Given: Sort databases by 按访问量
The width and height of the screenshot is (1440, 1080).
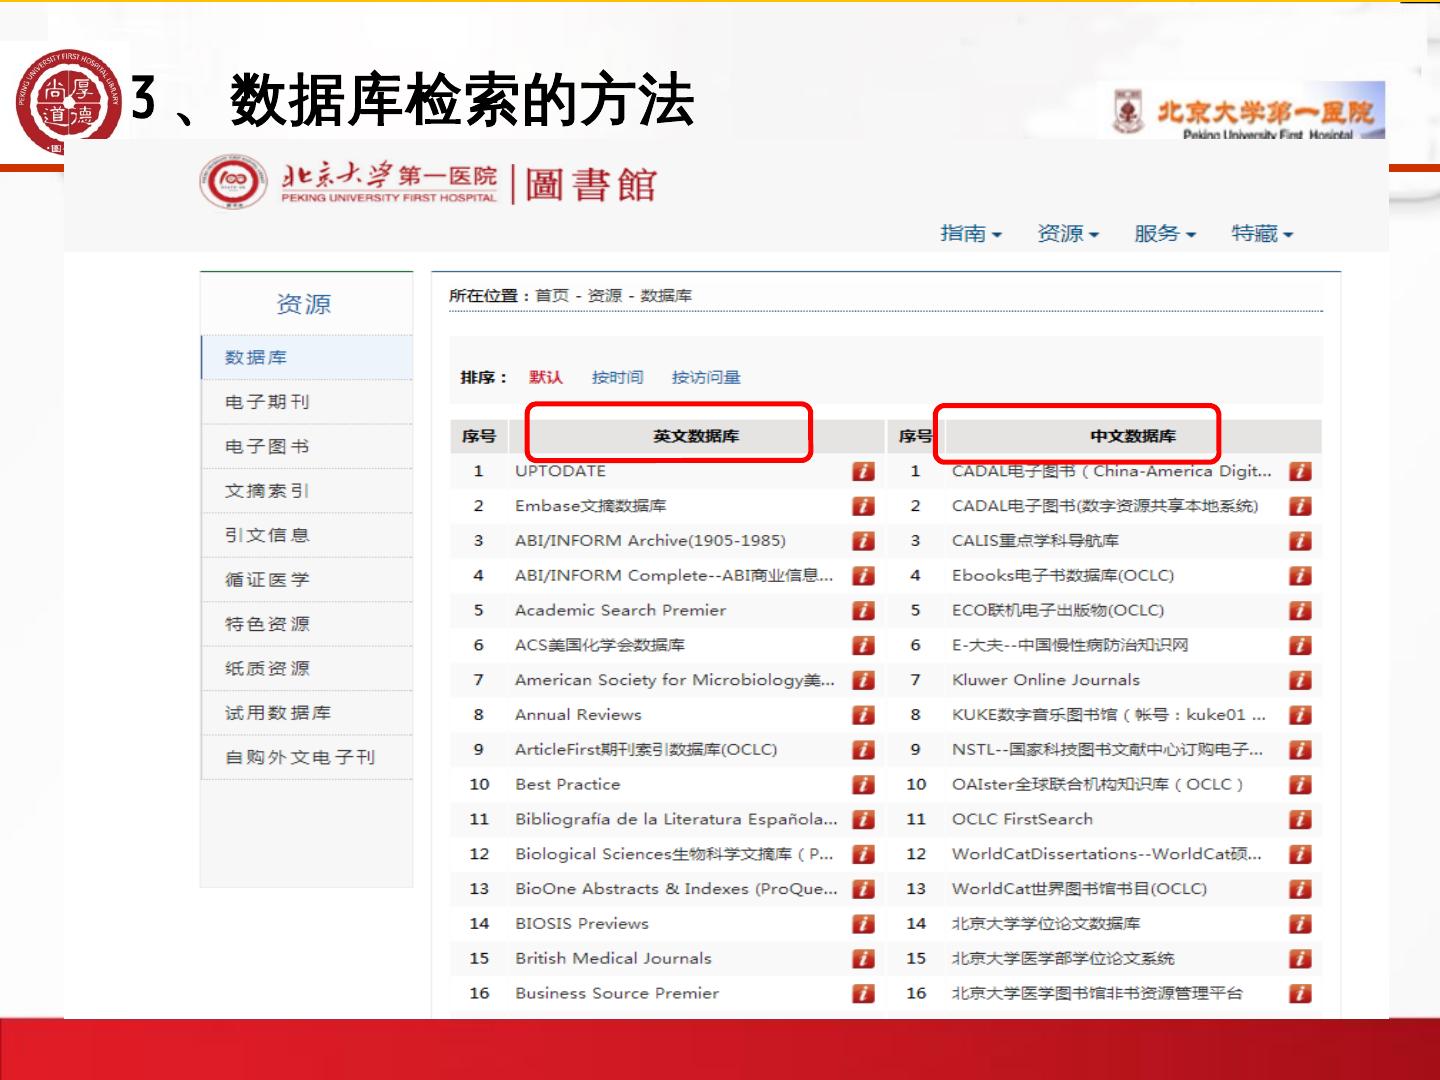Looking at the screenshot, I should point(706,377).
